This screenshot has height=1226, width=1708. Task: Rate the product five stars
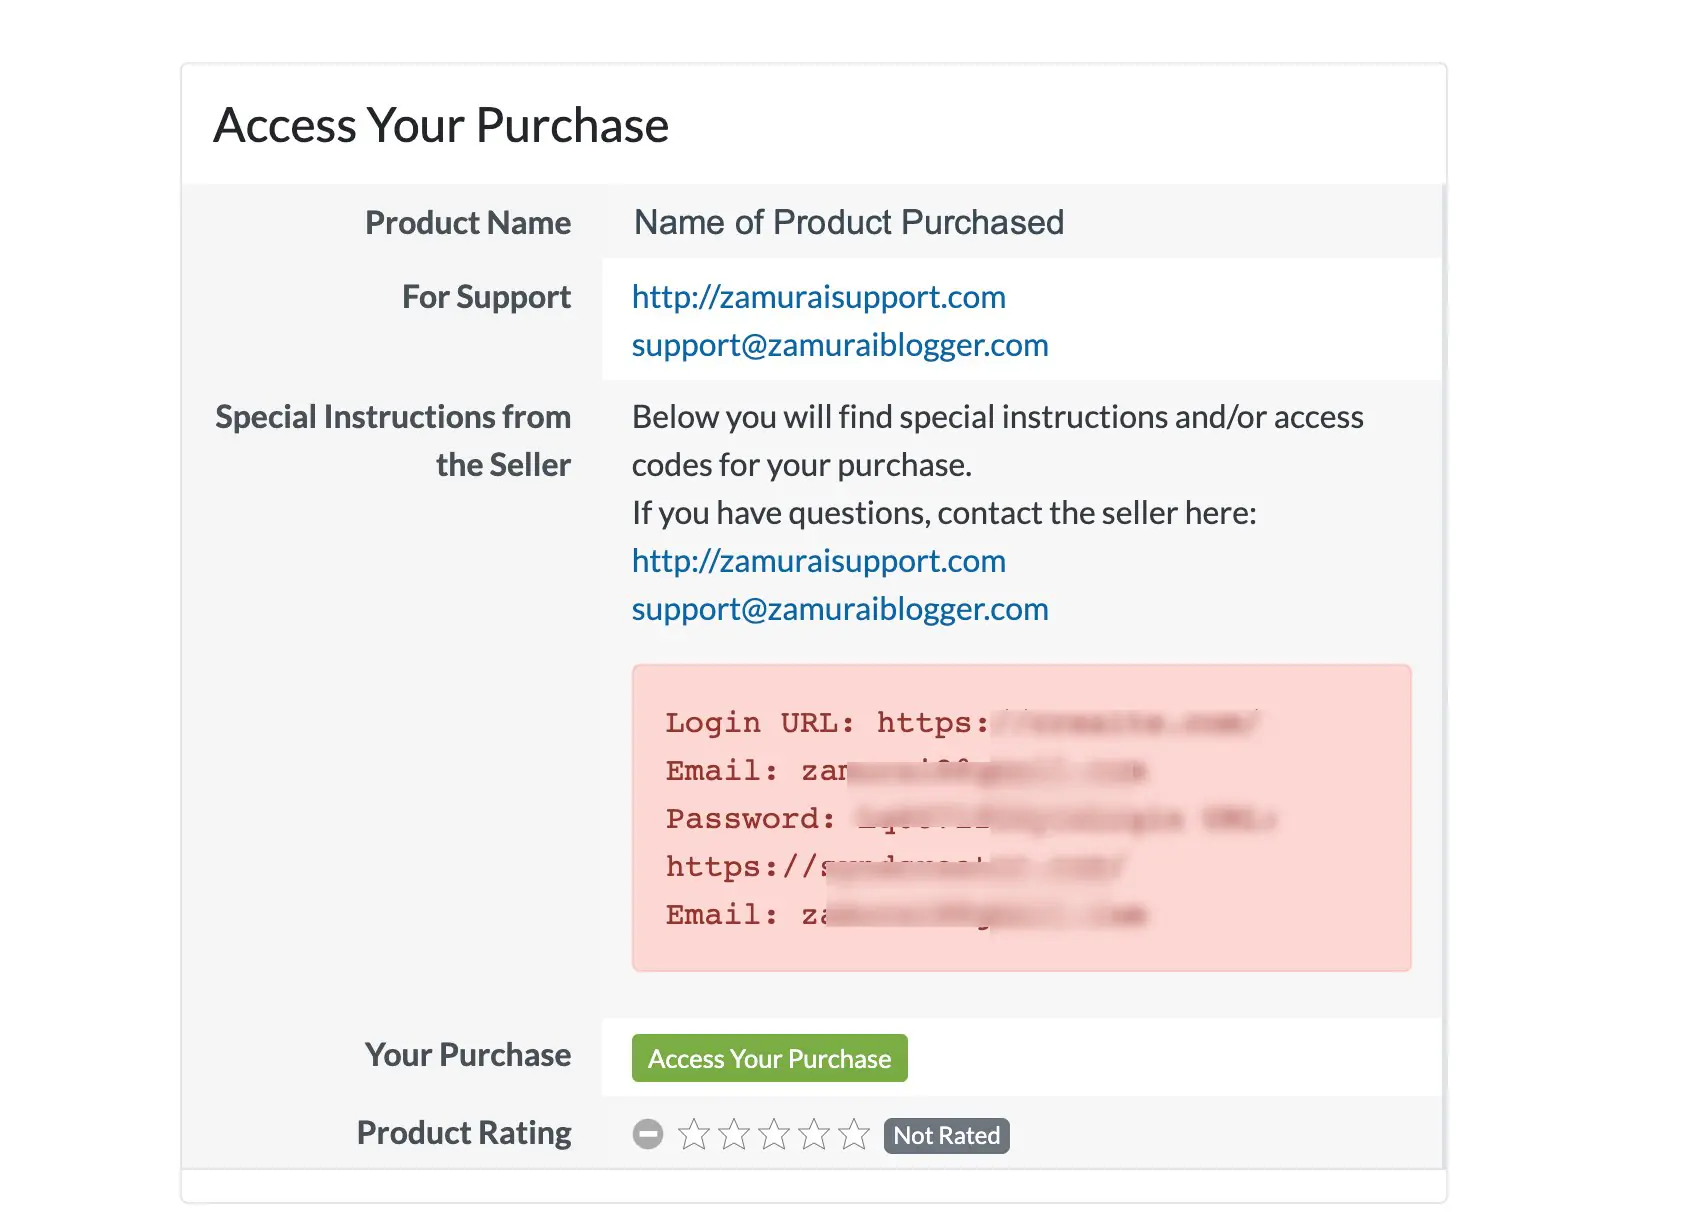[x=854, y=1134]
